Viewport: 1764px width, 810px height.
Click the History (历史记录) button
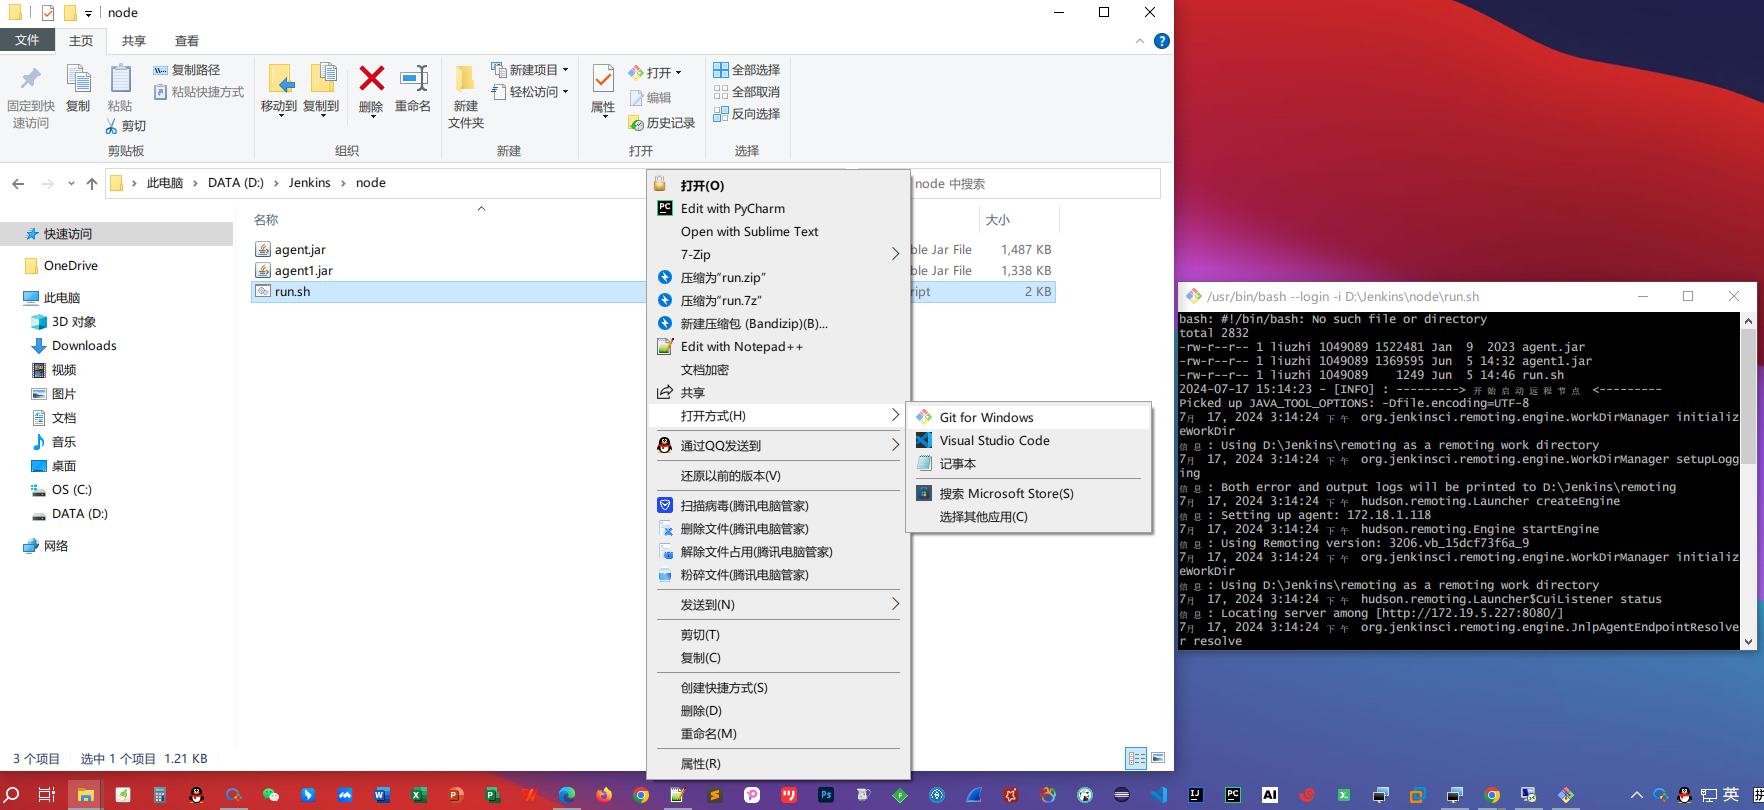coord(661,123)
